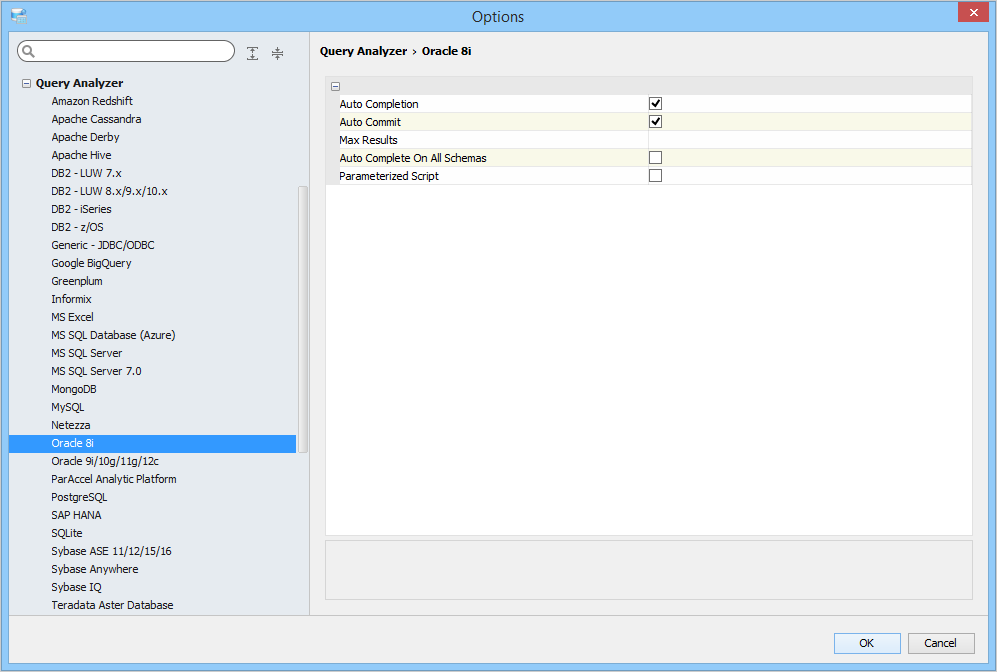The width and height of the screenshot is (997, 672).
Task: Click the Auto Completion property label
Action: pos(378,104)
